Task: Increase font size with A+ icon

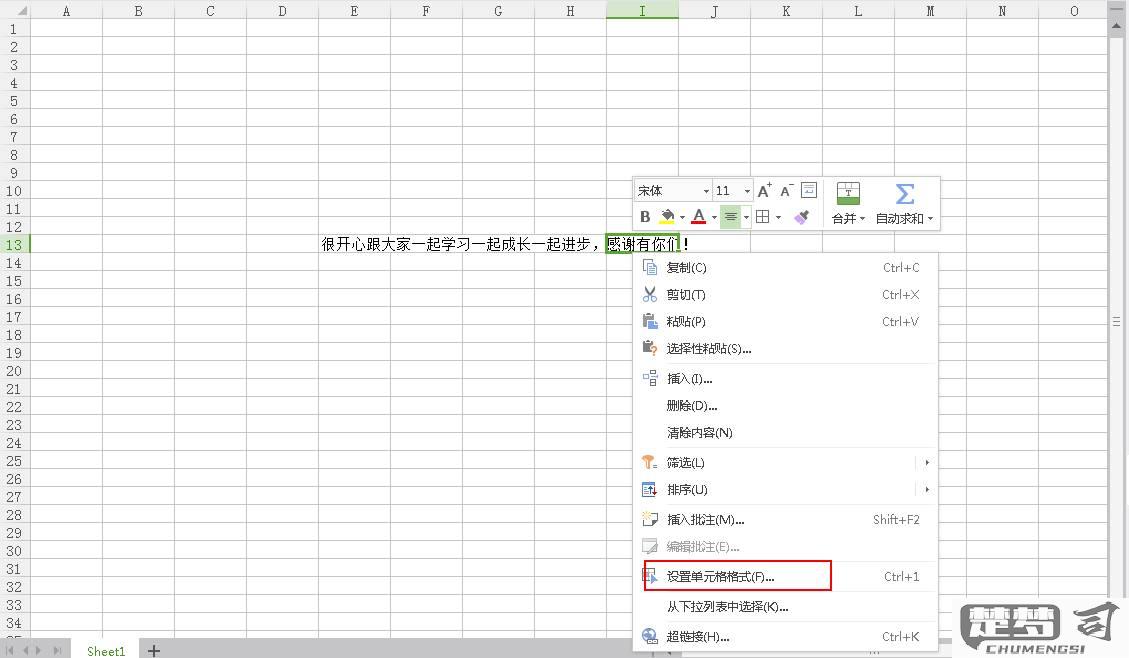Action: tap(764, 190)
